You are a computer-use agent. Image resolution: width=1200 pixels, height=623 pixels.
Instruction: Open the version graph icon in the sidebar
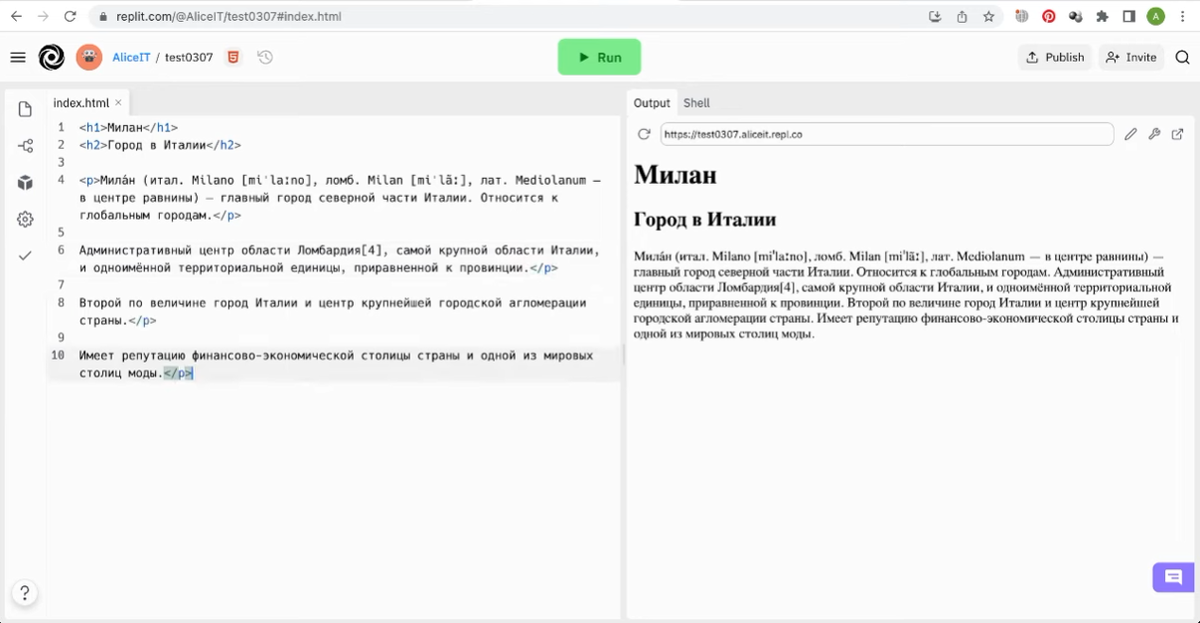[24, 144]
